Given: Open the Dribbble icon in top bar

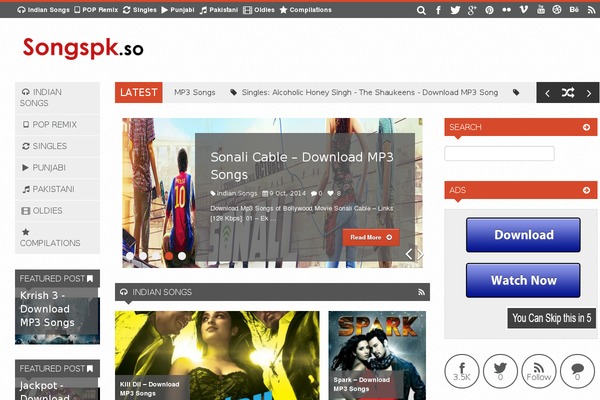Looking at the screenshot, I should pos(557,10).
